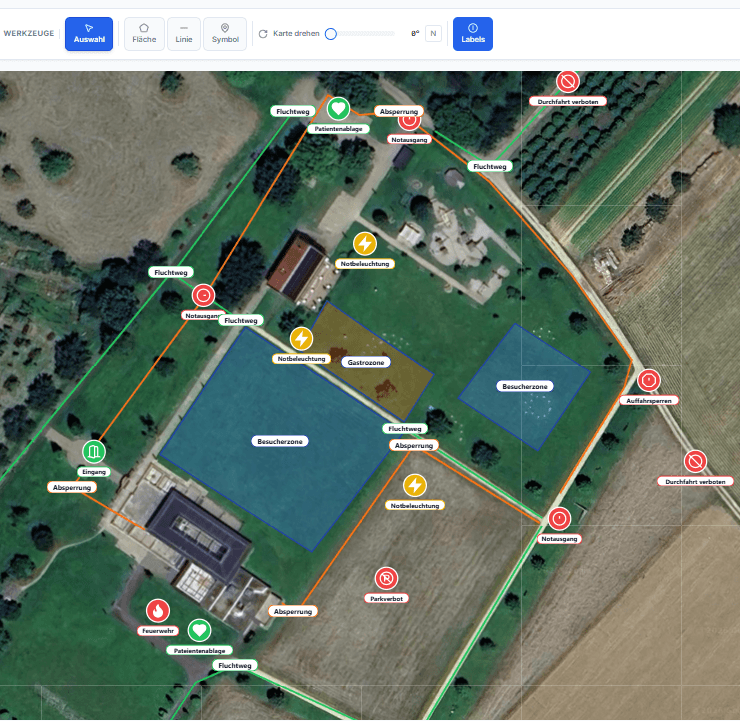
Task: Select the Auswahl selection tool
Action: tap(89, 34)
